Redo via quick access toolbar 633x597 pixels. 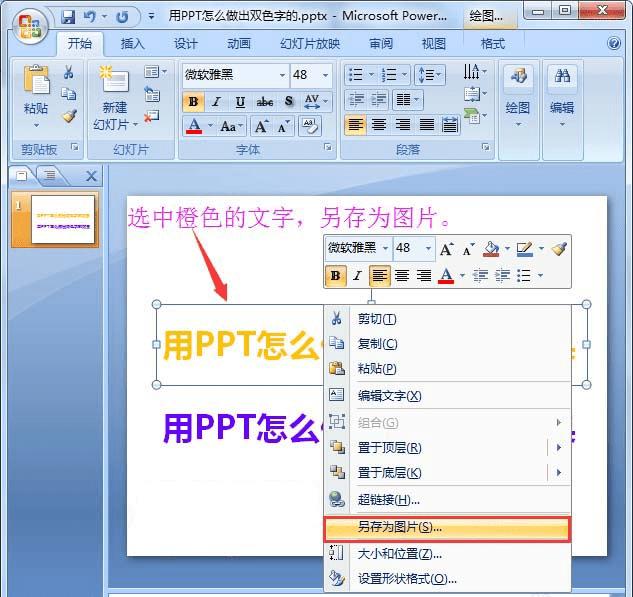[122, 17]
